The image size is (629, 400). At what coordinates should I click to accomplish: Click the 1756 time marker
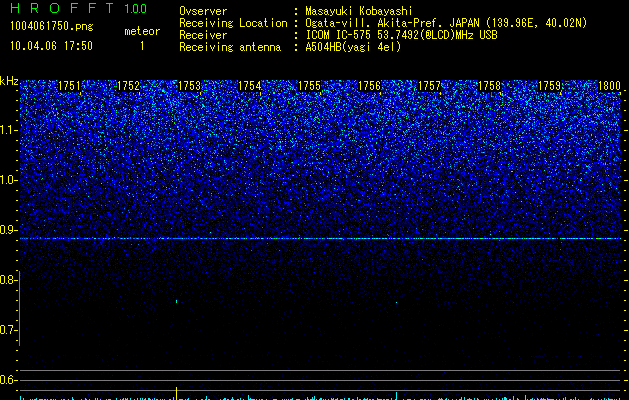(x=369, y=86)
